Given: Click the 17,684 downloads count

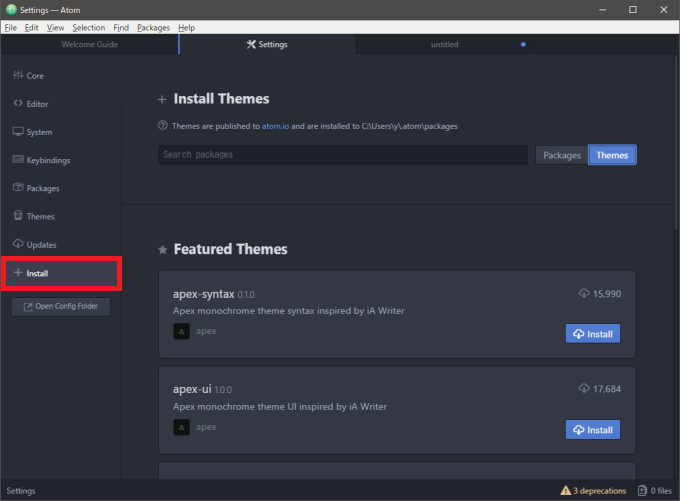Looking at the screenshot, I should (x=607, y=389).
